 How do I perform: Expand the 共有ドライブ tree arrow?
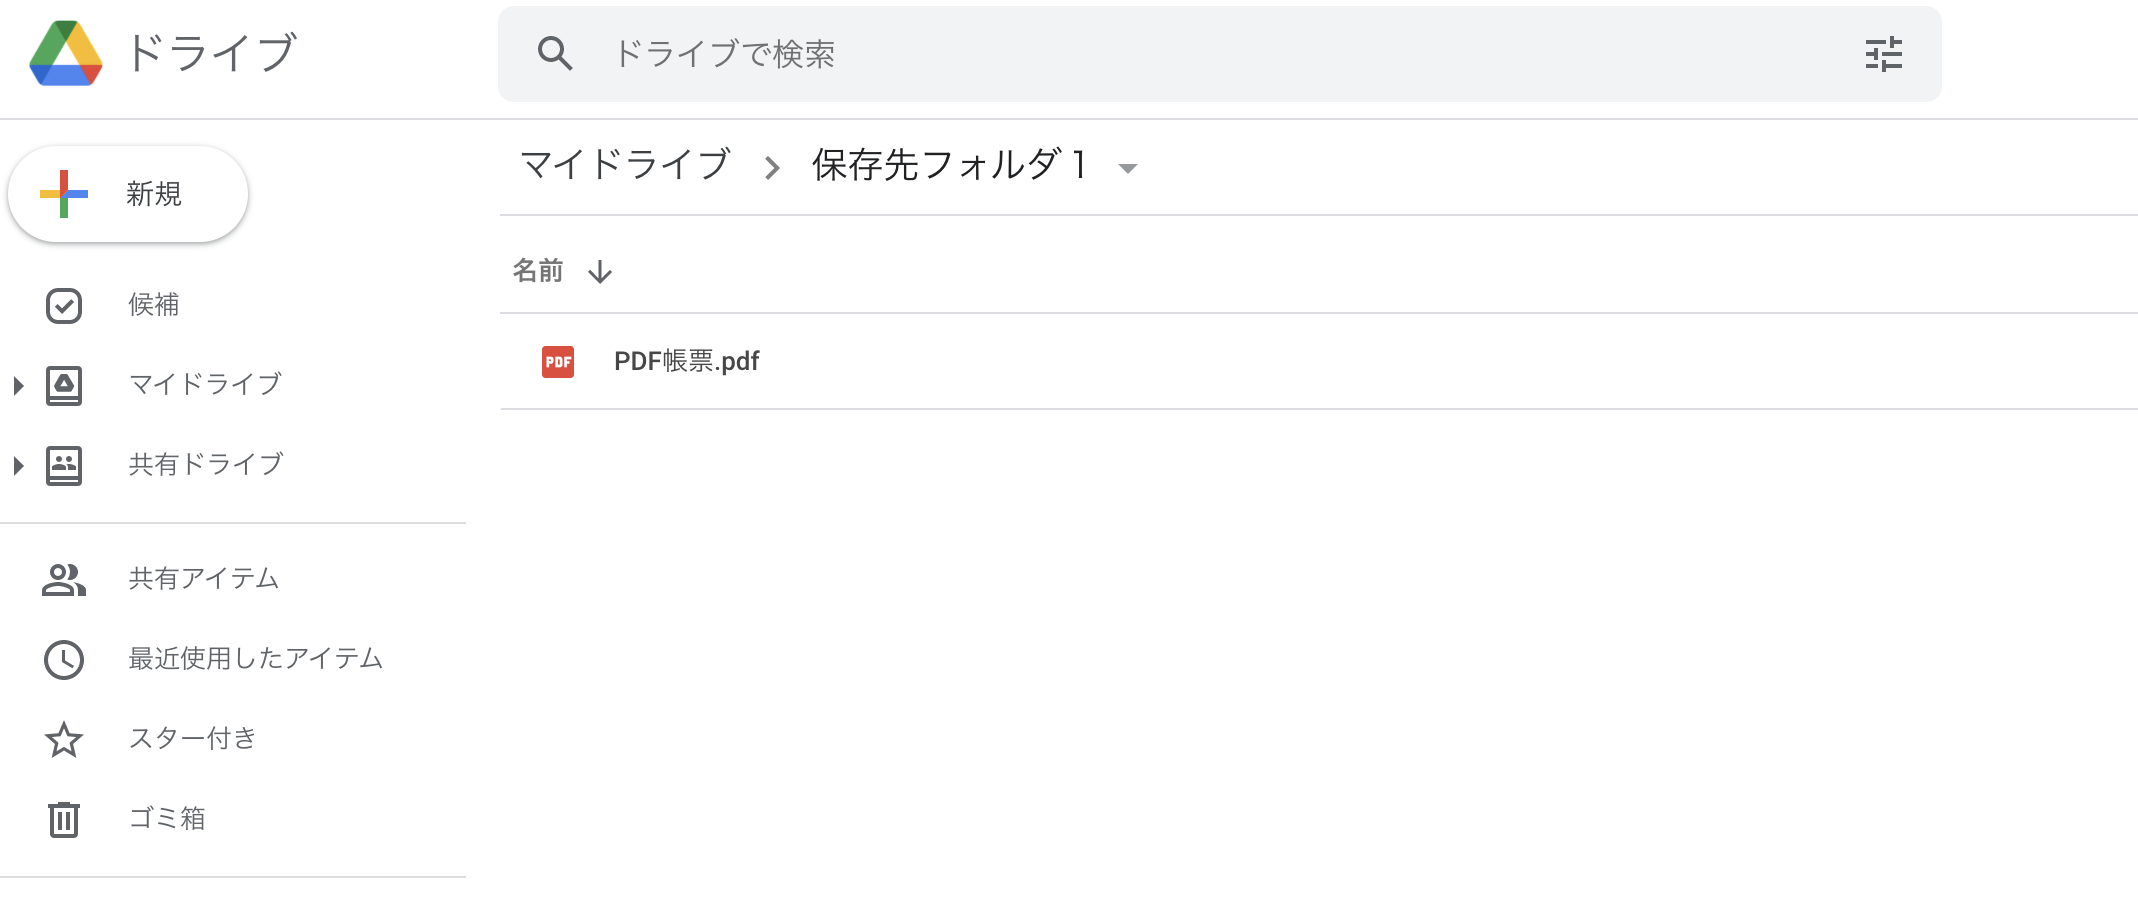[16, 464]
